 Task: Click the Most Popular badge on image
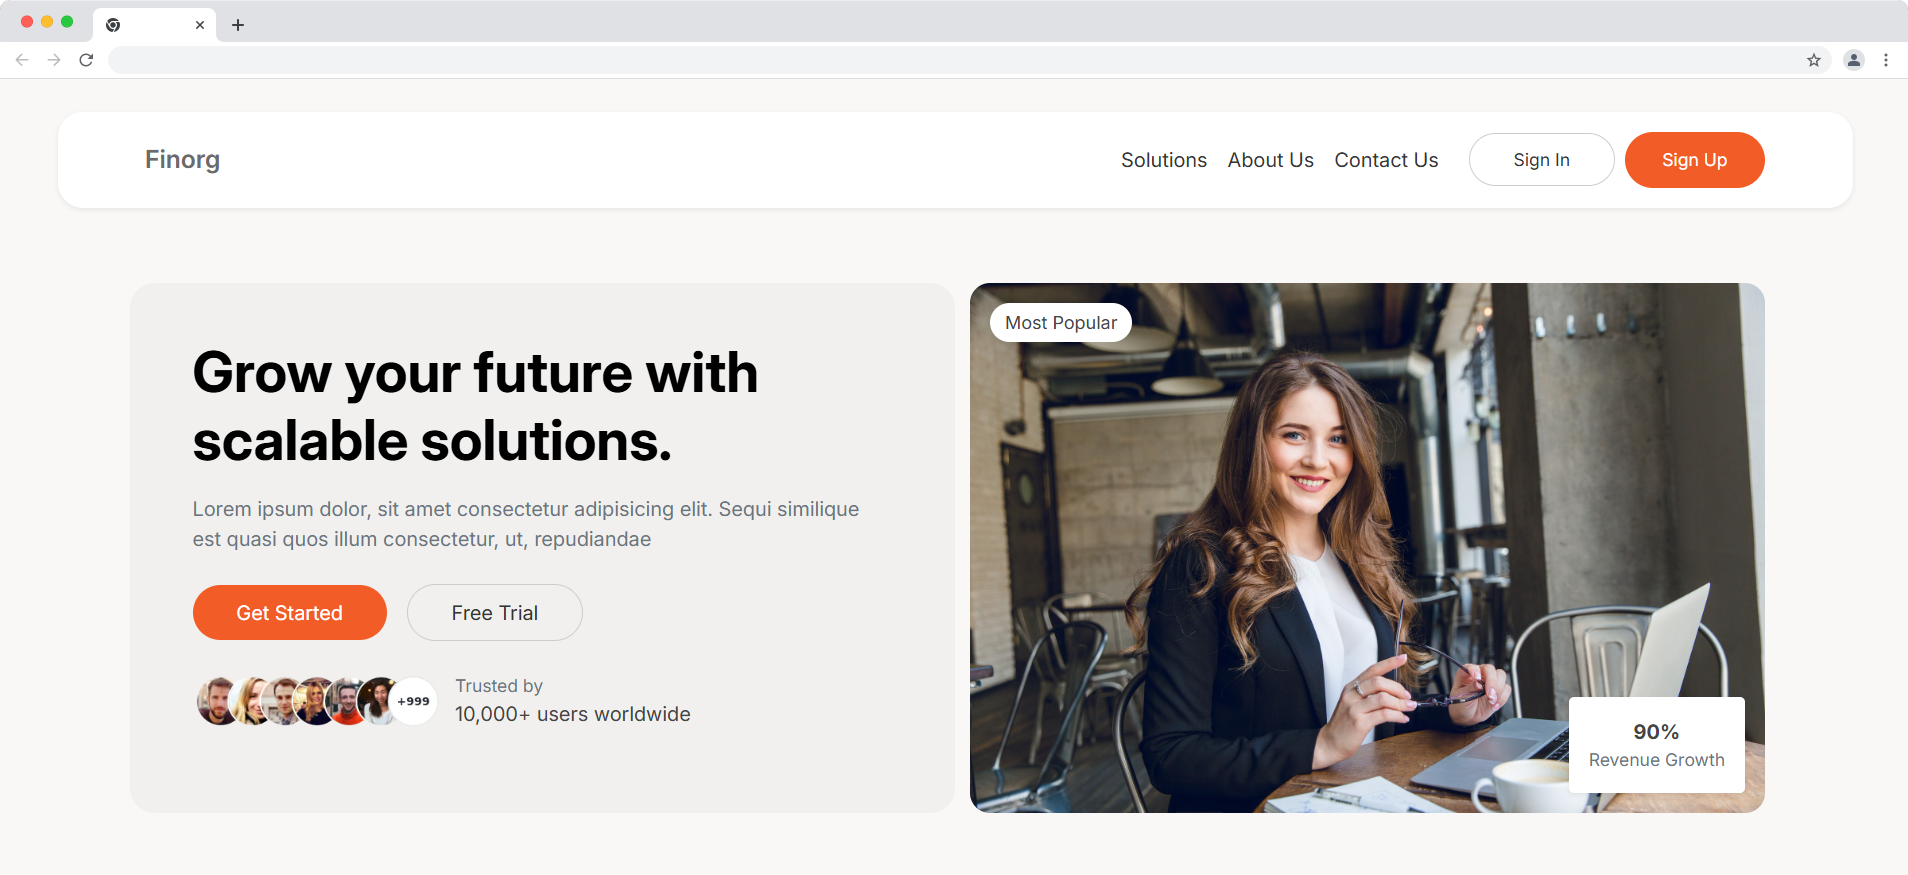1060,323
